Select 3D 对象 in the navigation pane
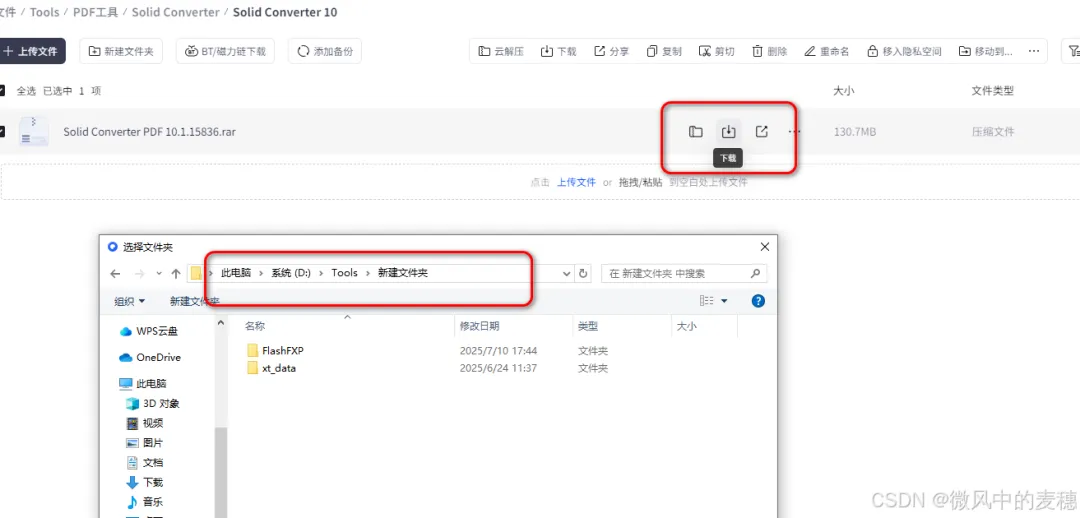Viewport: 1080px width, 518px height. 152,404
